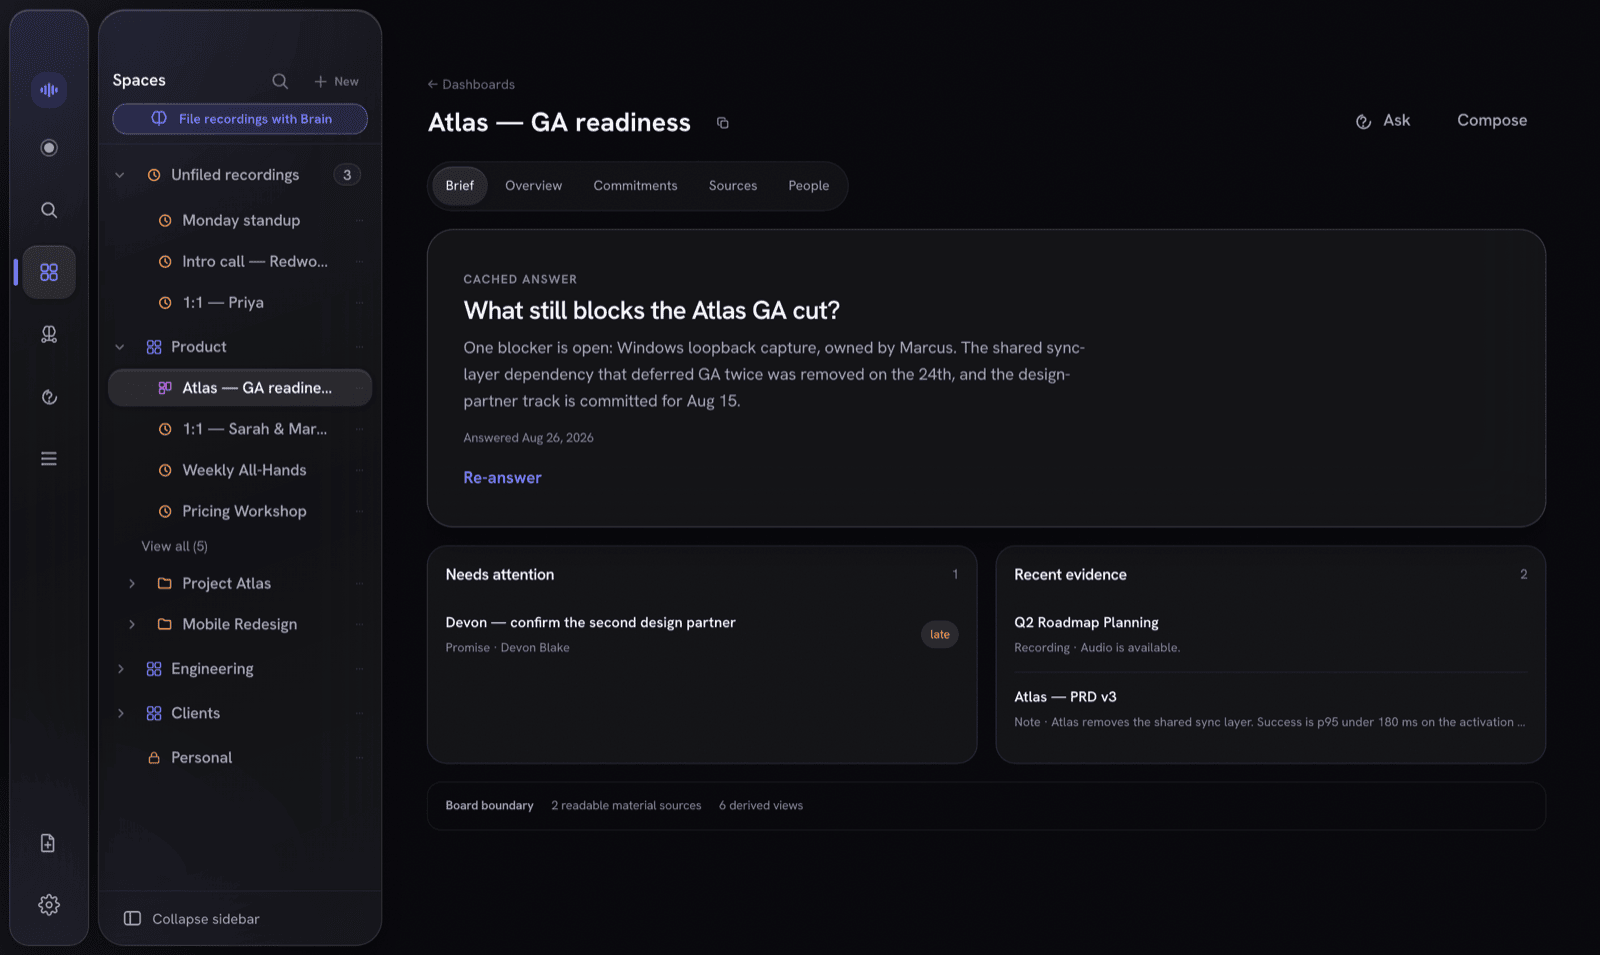The image size is (1600, 955).
Task: Copy the Atlas — GA readiness title
Action: tap(723, 123)
